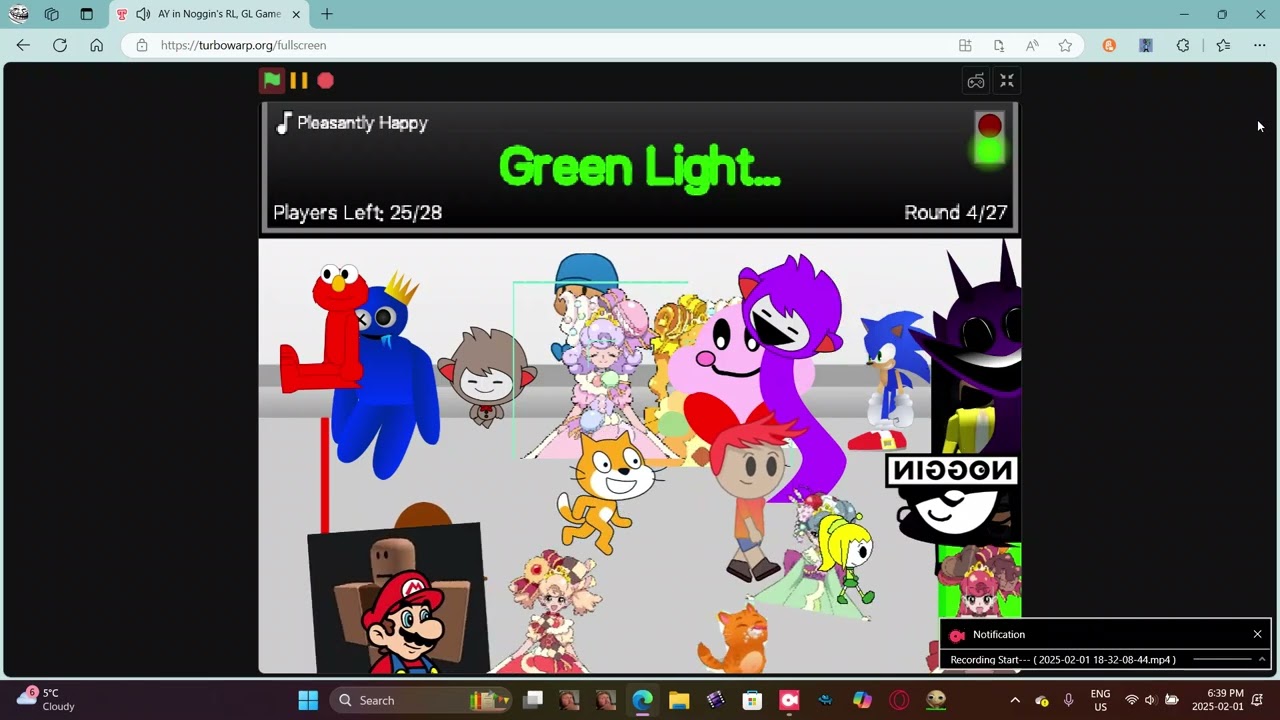The image size is (1280, 720).
Task: Click the blue Sonic character
Action: click(893, 370)
